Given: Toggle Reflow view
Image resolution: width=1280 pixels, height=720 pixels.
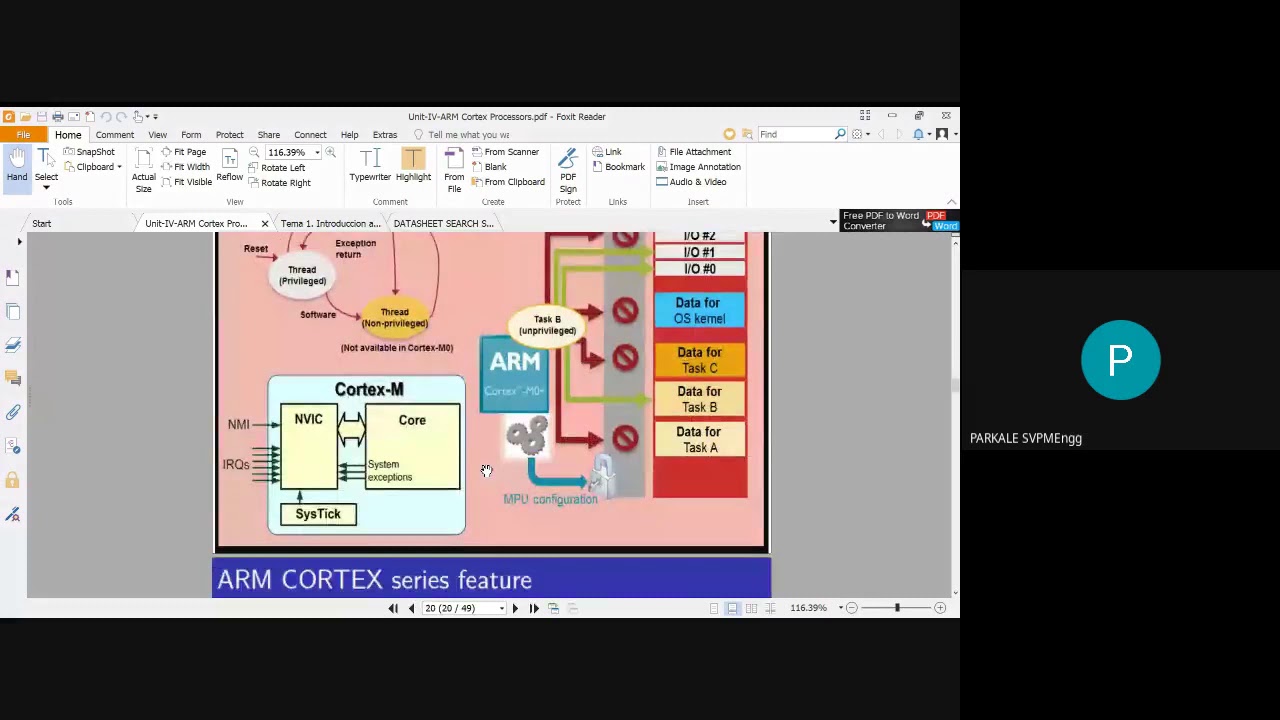Looking at the screenshot, I should click(229, 166).
